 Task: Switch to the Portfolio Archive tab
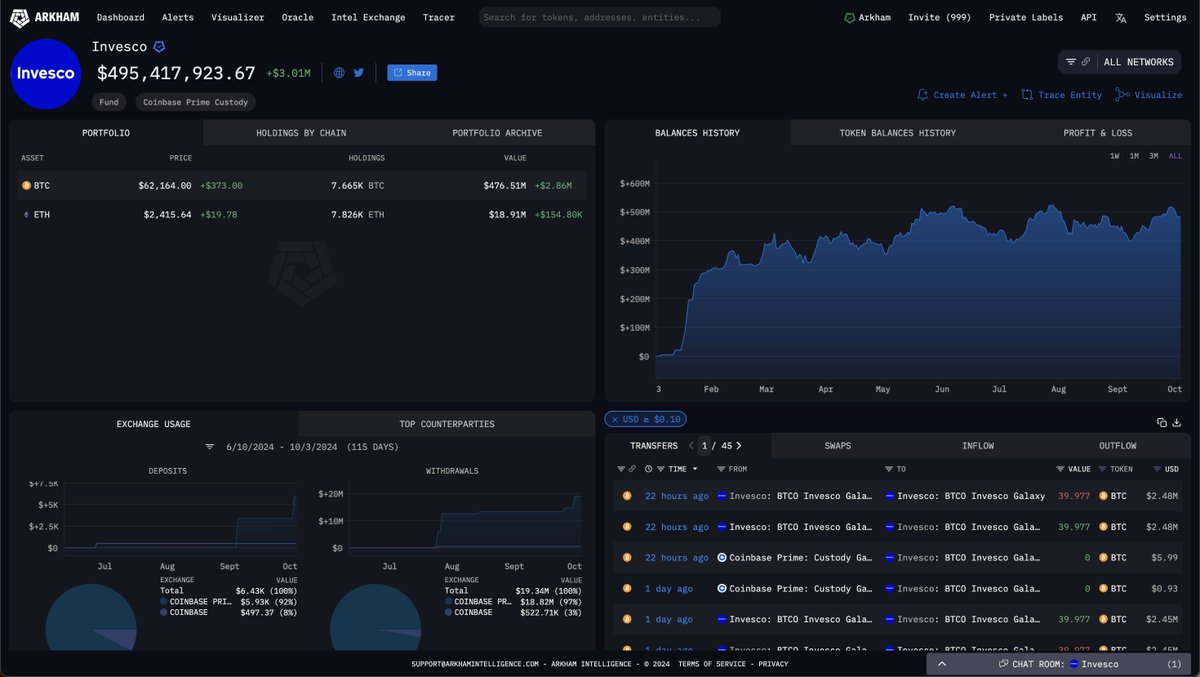point(497,133)
